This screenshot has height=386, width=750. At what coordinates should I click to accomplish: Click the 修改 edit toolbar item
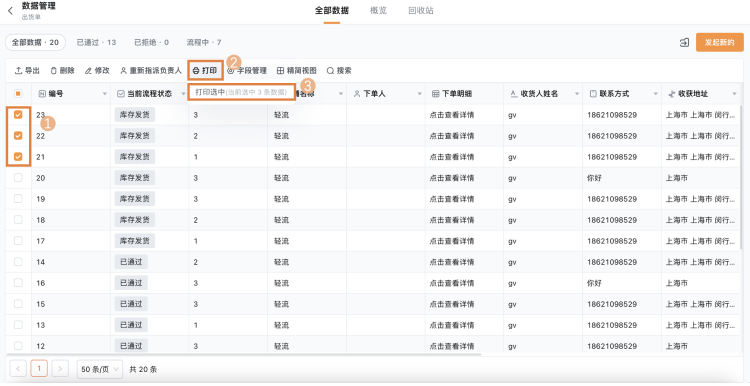click(97, 71)
